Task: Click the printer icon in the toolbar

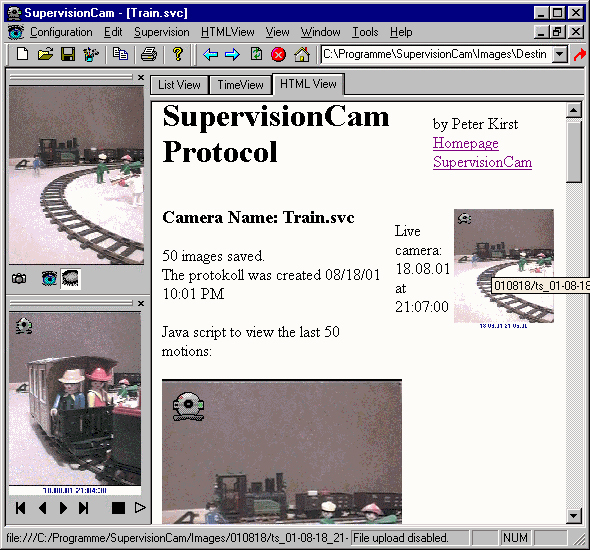Action: tap(149, 54)
